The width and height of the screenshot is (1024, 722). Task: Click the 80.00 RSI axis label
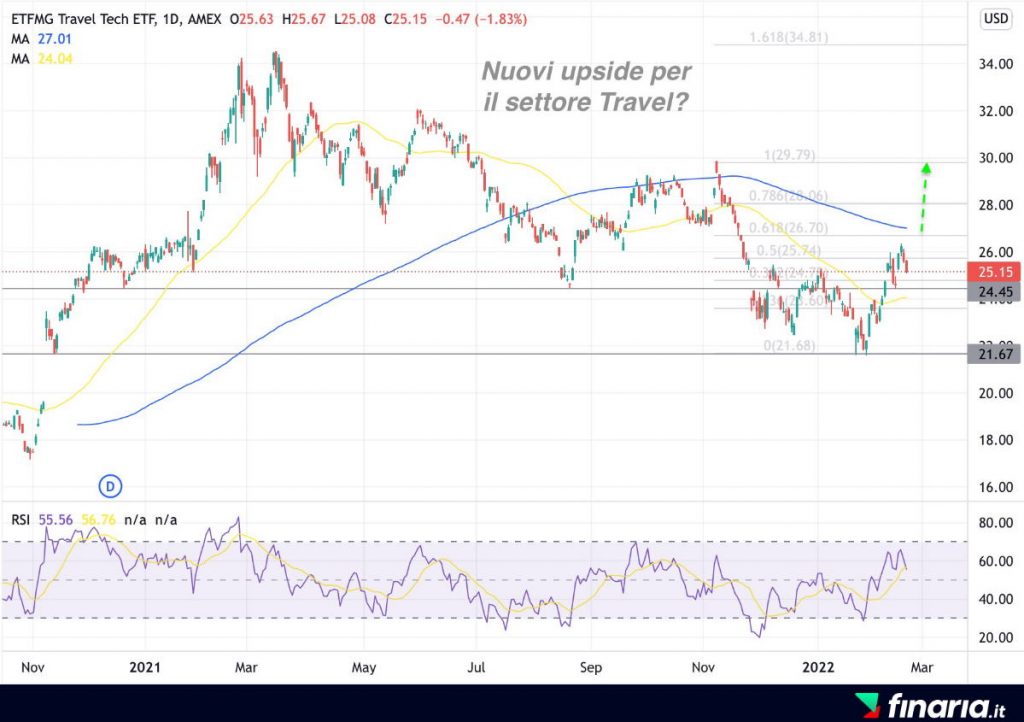(996, 523)
